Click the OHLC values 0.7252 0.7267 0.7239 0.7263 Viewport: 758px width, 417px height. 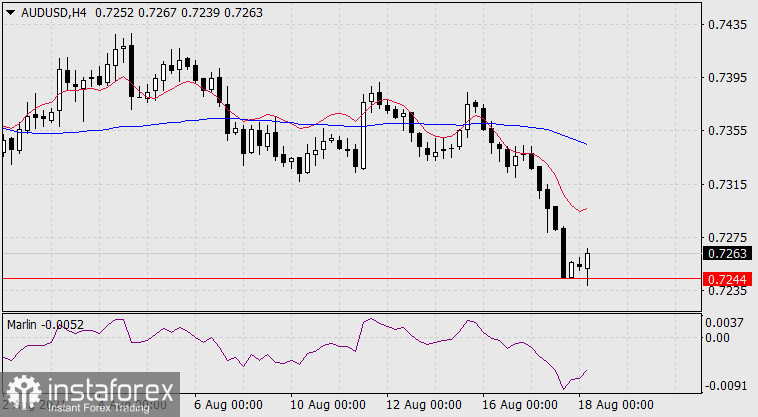(179, 13)
